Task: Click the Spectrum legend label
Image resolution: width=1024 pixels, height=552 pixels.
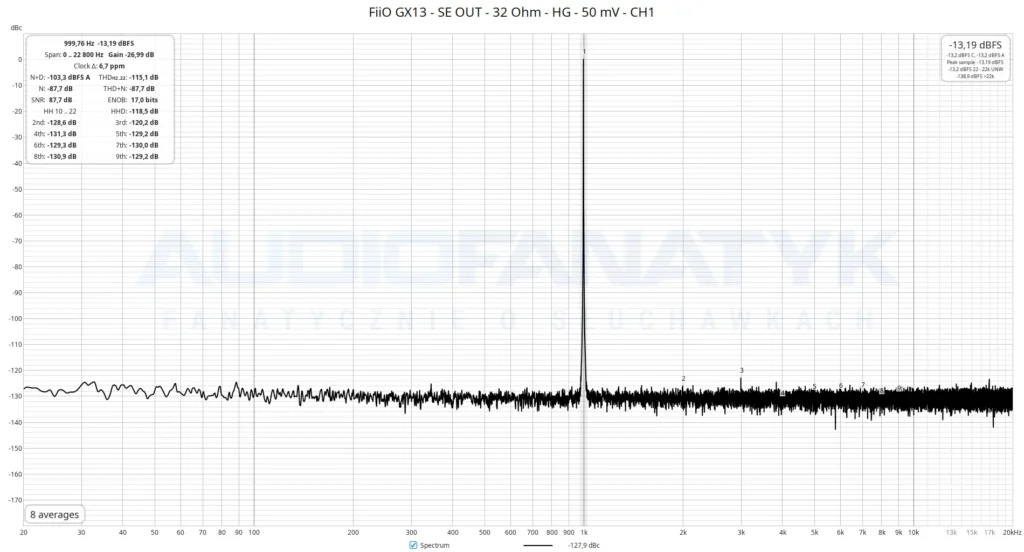Action: (434, 545)
